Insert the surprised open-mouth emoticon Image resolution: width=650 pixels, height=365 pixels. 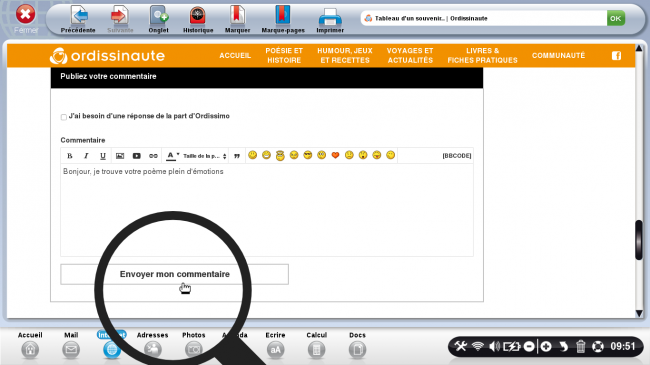coord(363,155)
